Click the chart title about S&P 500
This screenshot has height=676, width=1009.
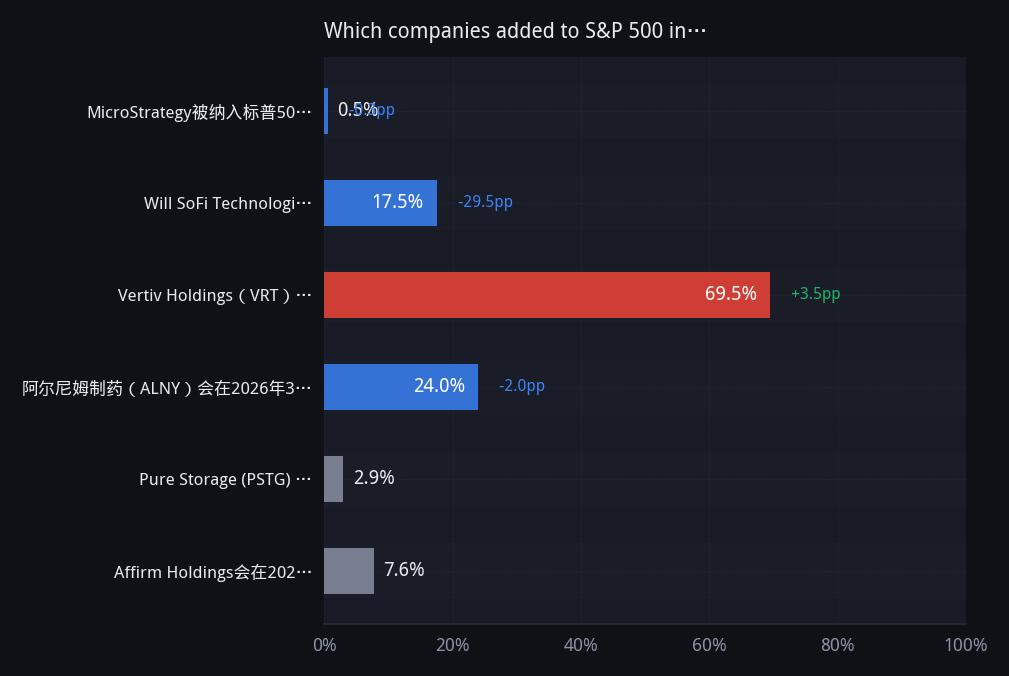coord(515,30)
